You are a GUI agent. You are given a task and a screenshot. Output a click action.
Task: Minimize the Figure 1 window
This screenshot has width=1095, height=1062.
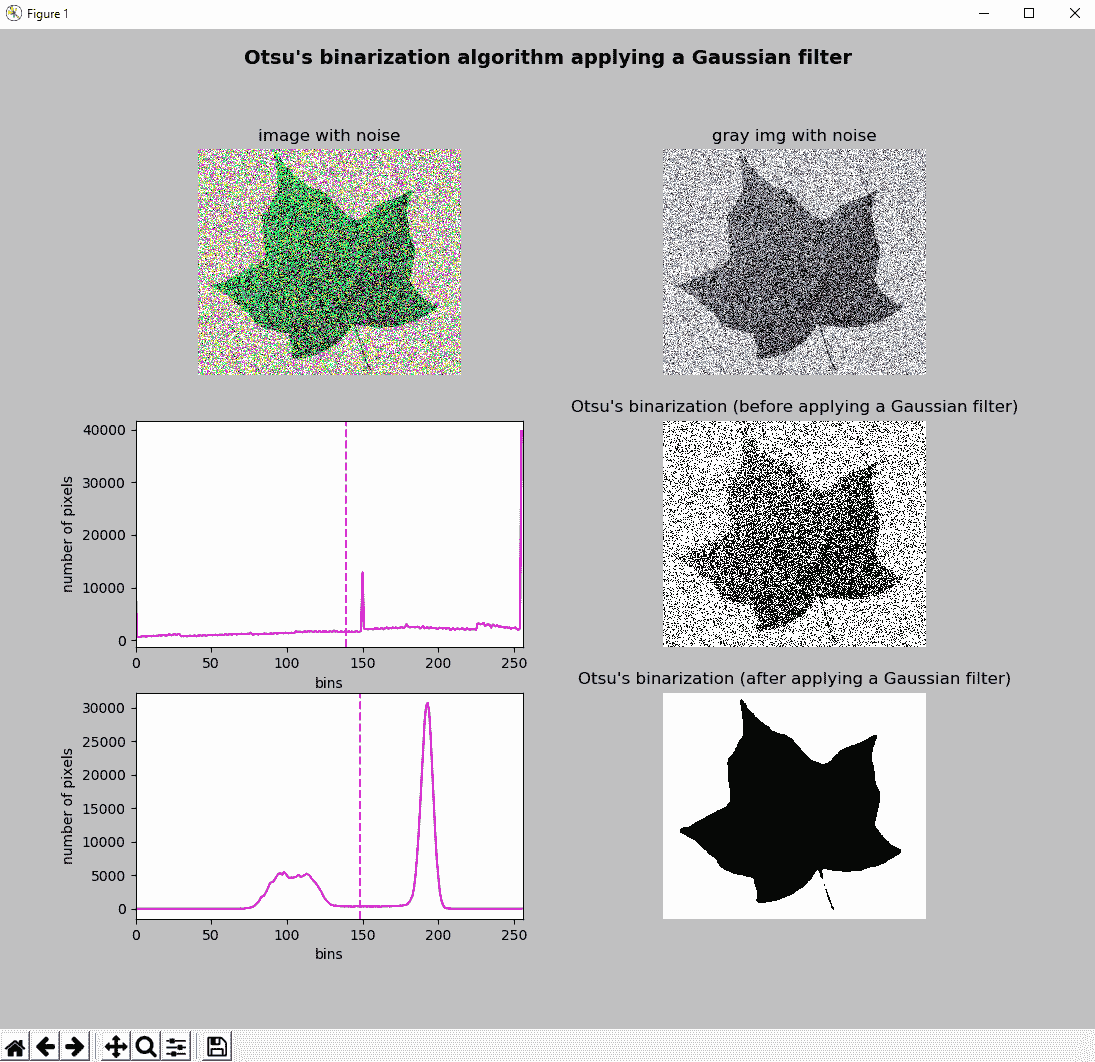982,13
